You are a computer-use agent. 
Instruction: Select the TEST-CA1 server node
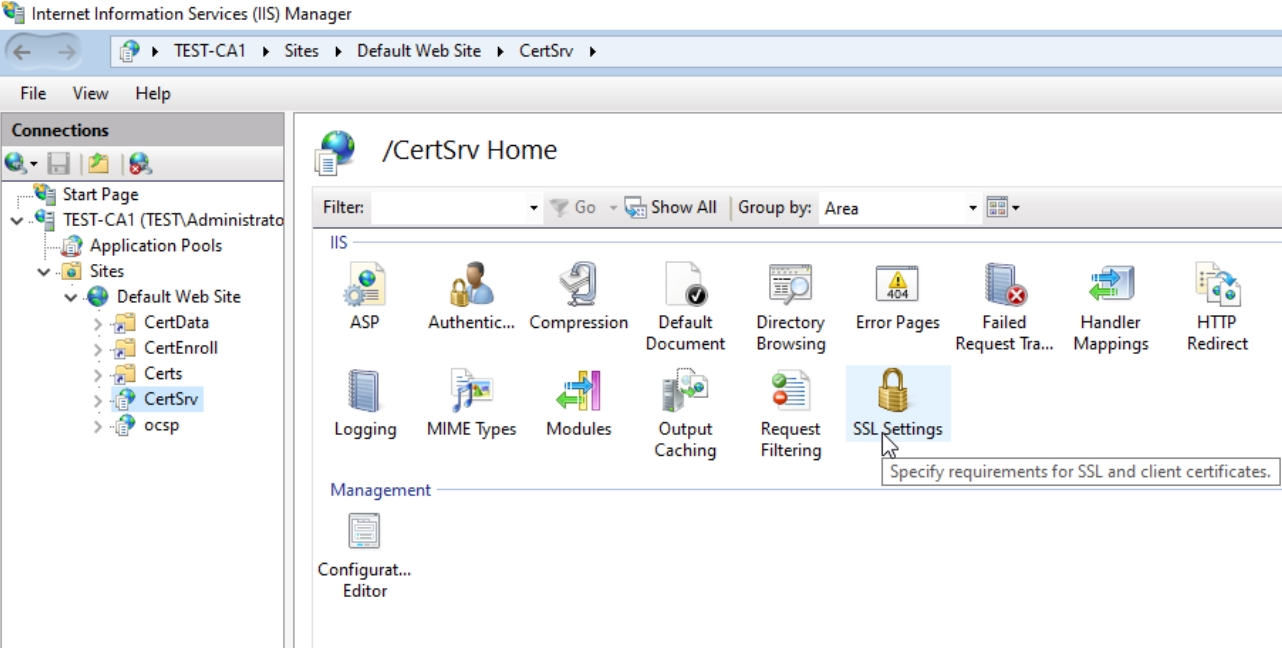click(172, 219)
